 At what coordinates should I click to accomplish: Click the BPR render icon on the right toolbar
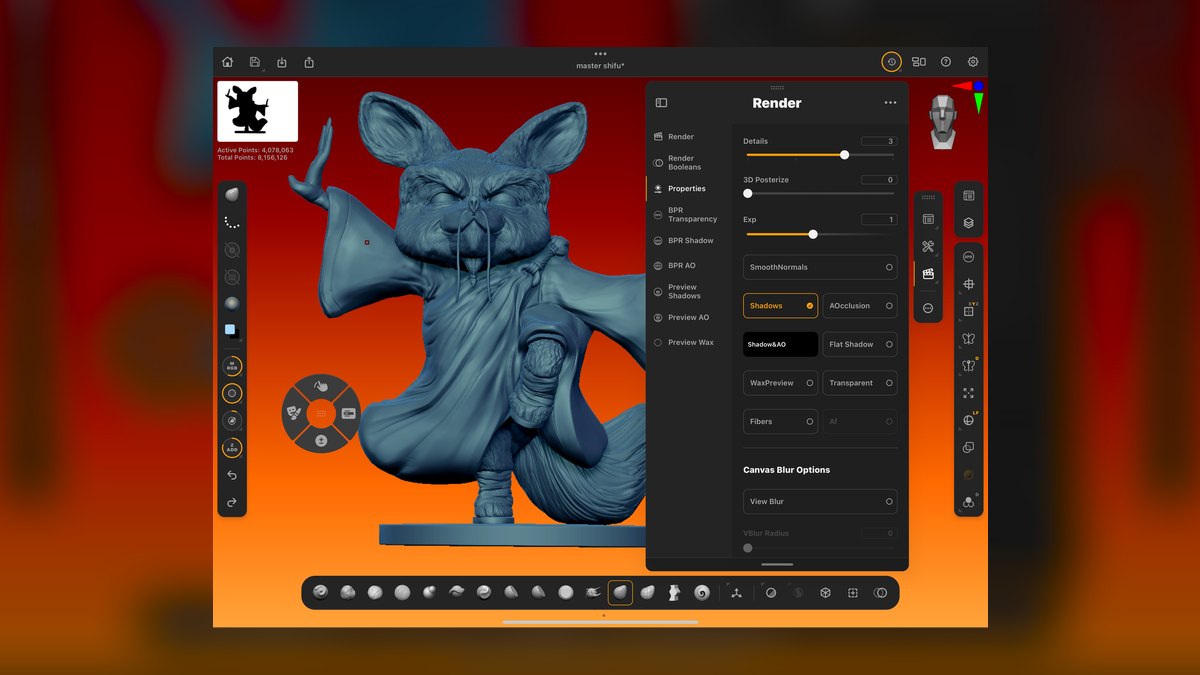coord(969,257)
